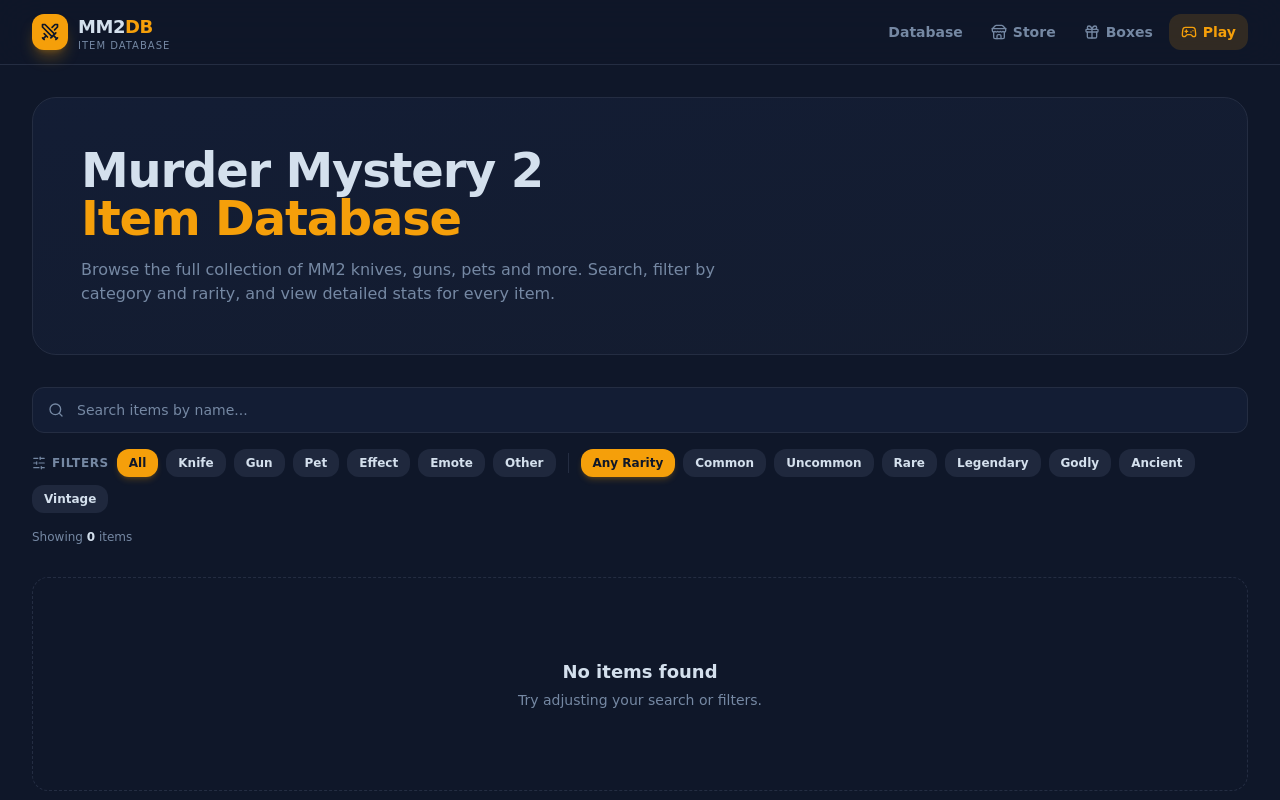The width and height of the screenshot is (1280, 800).
Task: Click the FILTERS label text
Action: [80, 463]
